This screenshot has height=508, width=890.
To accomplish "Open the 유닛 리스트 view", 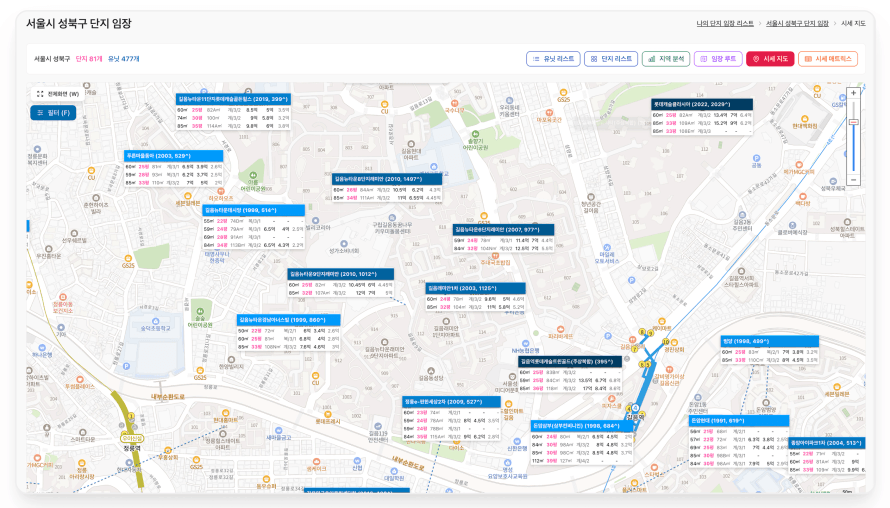I will (x=552, y=59).
